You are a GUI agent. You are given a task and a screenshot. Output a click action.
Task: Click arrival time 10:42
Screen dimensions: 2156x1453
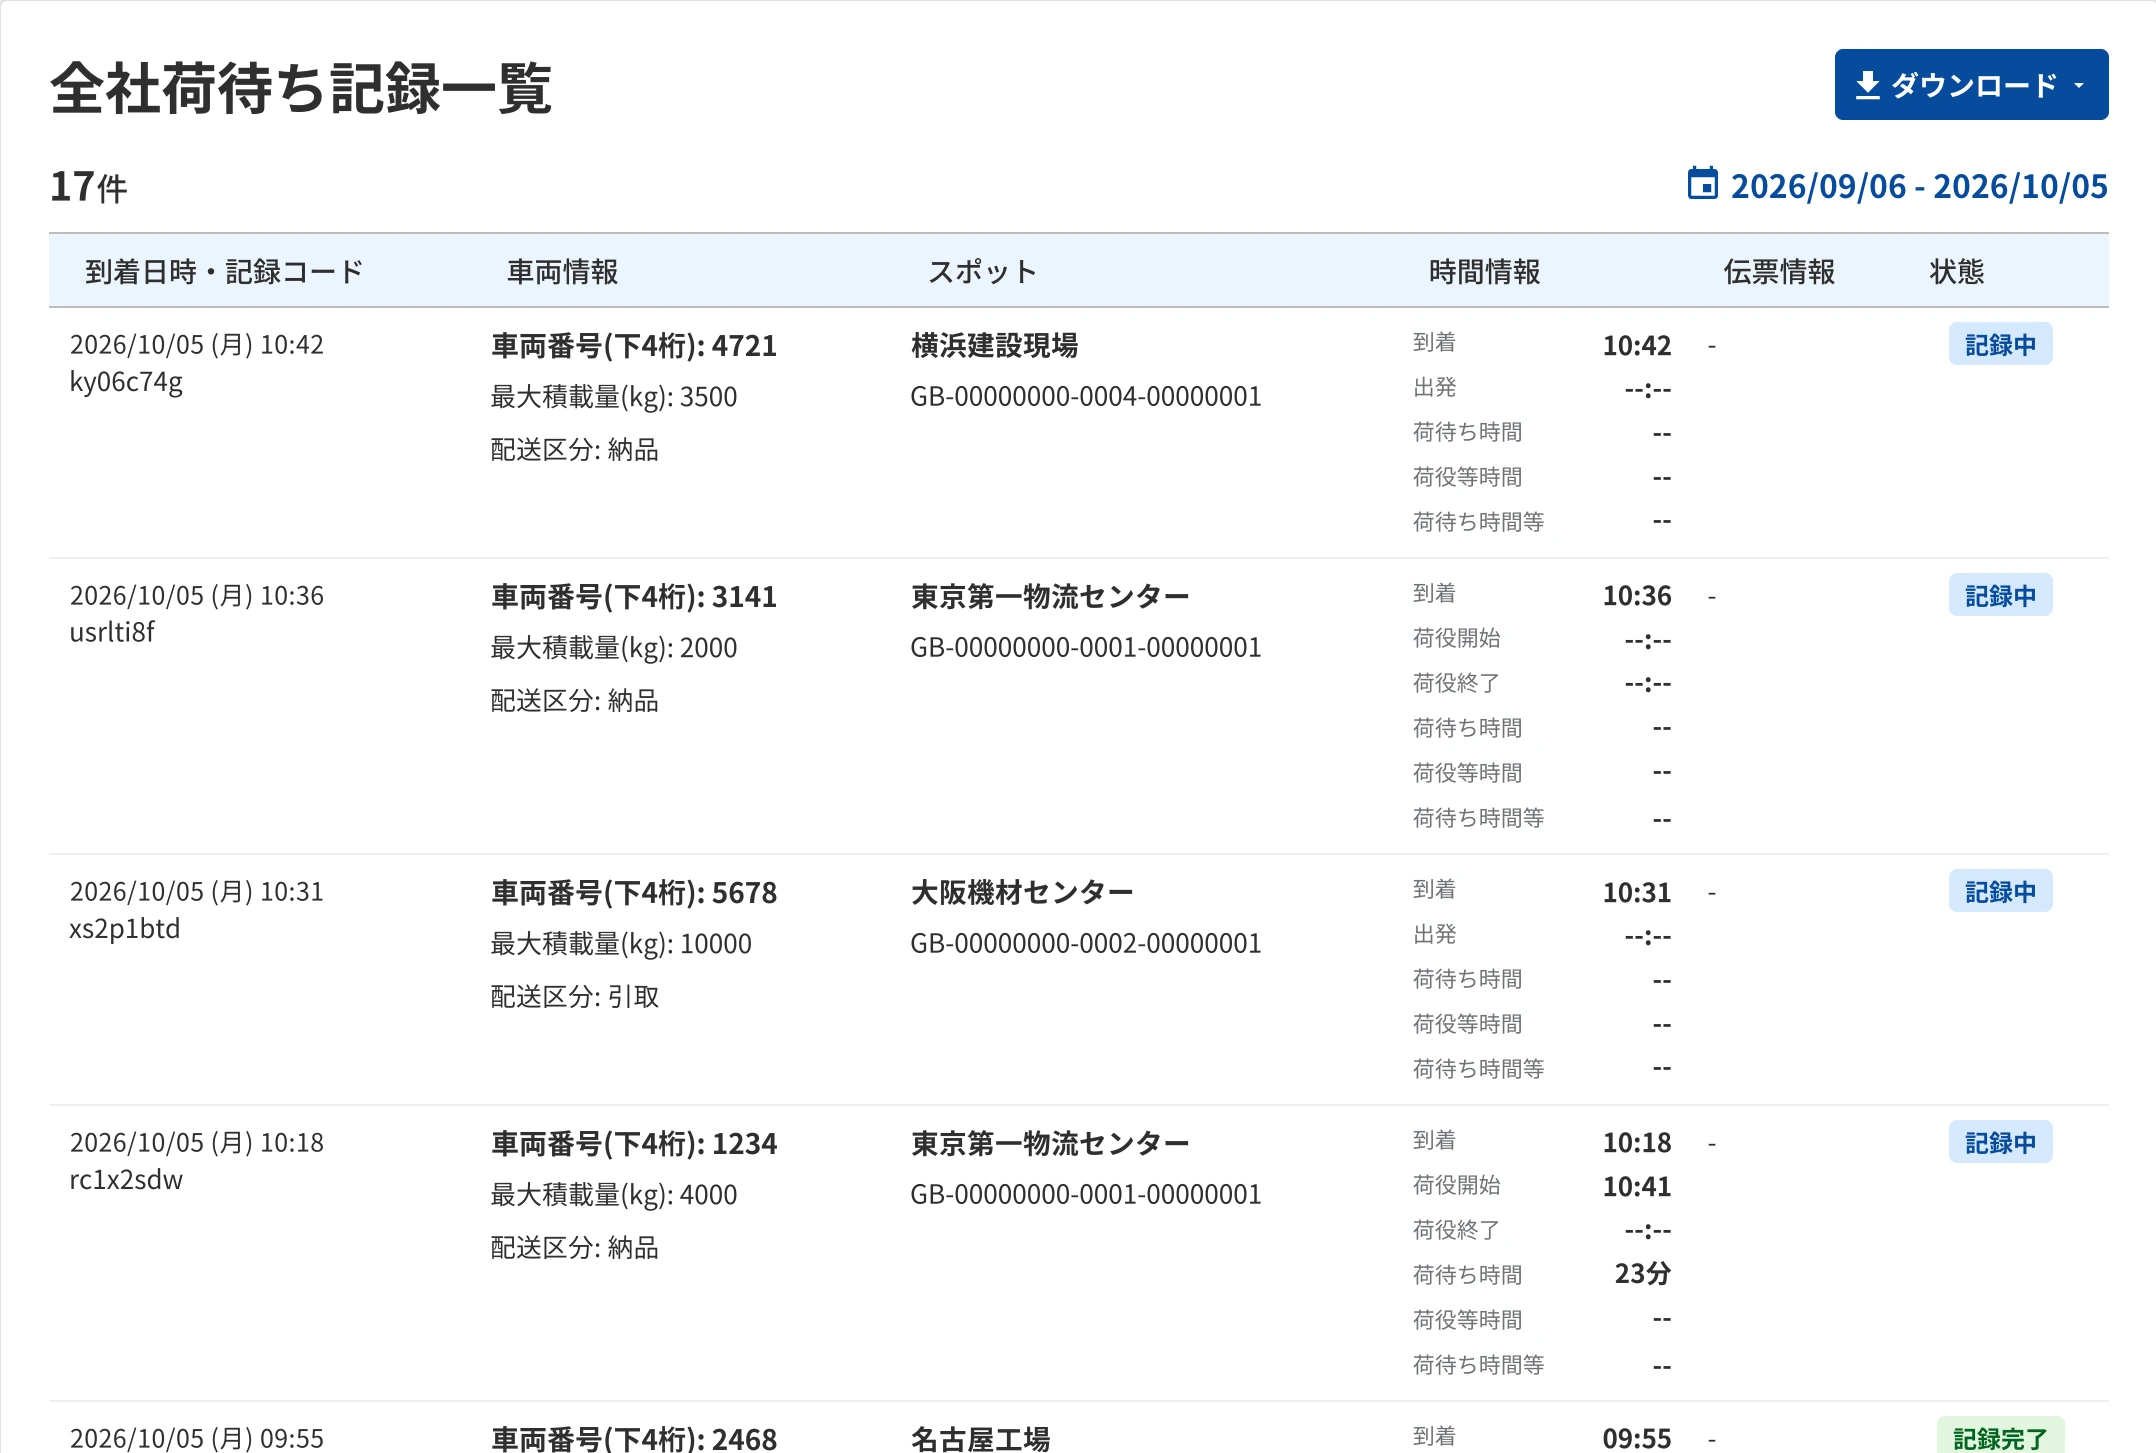(x=1636, y=346)
